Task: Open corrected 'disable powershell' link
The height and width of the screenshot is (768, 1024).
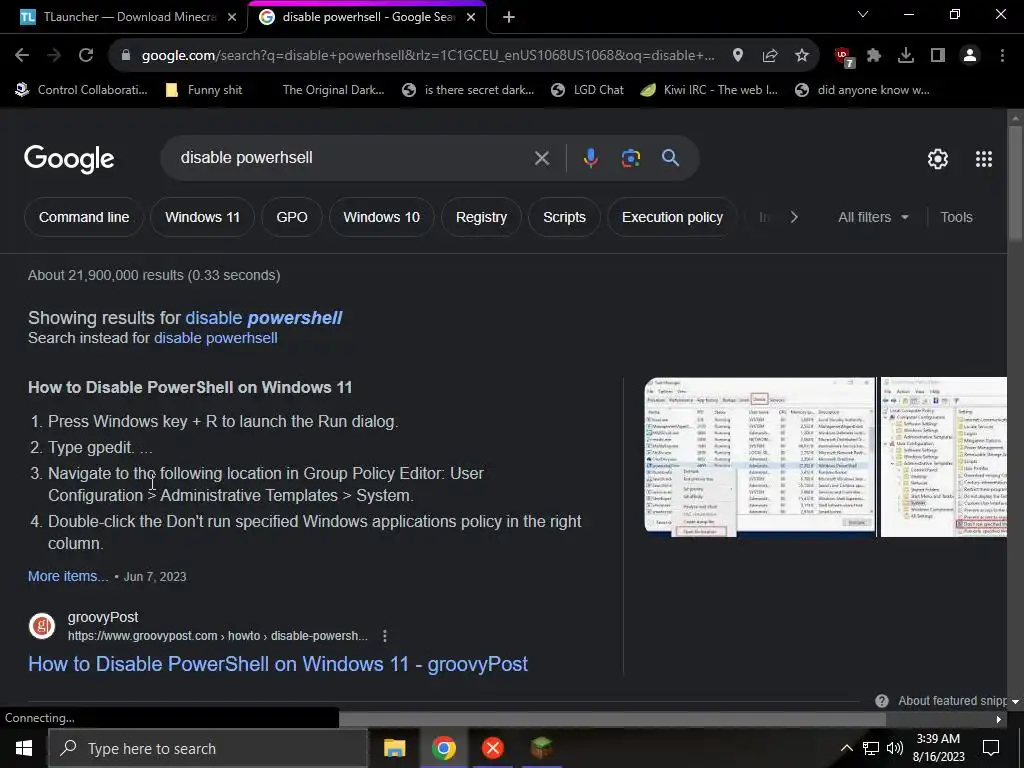Action: tap(264, 318)
